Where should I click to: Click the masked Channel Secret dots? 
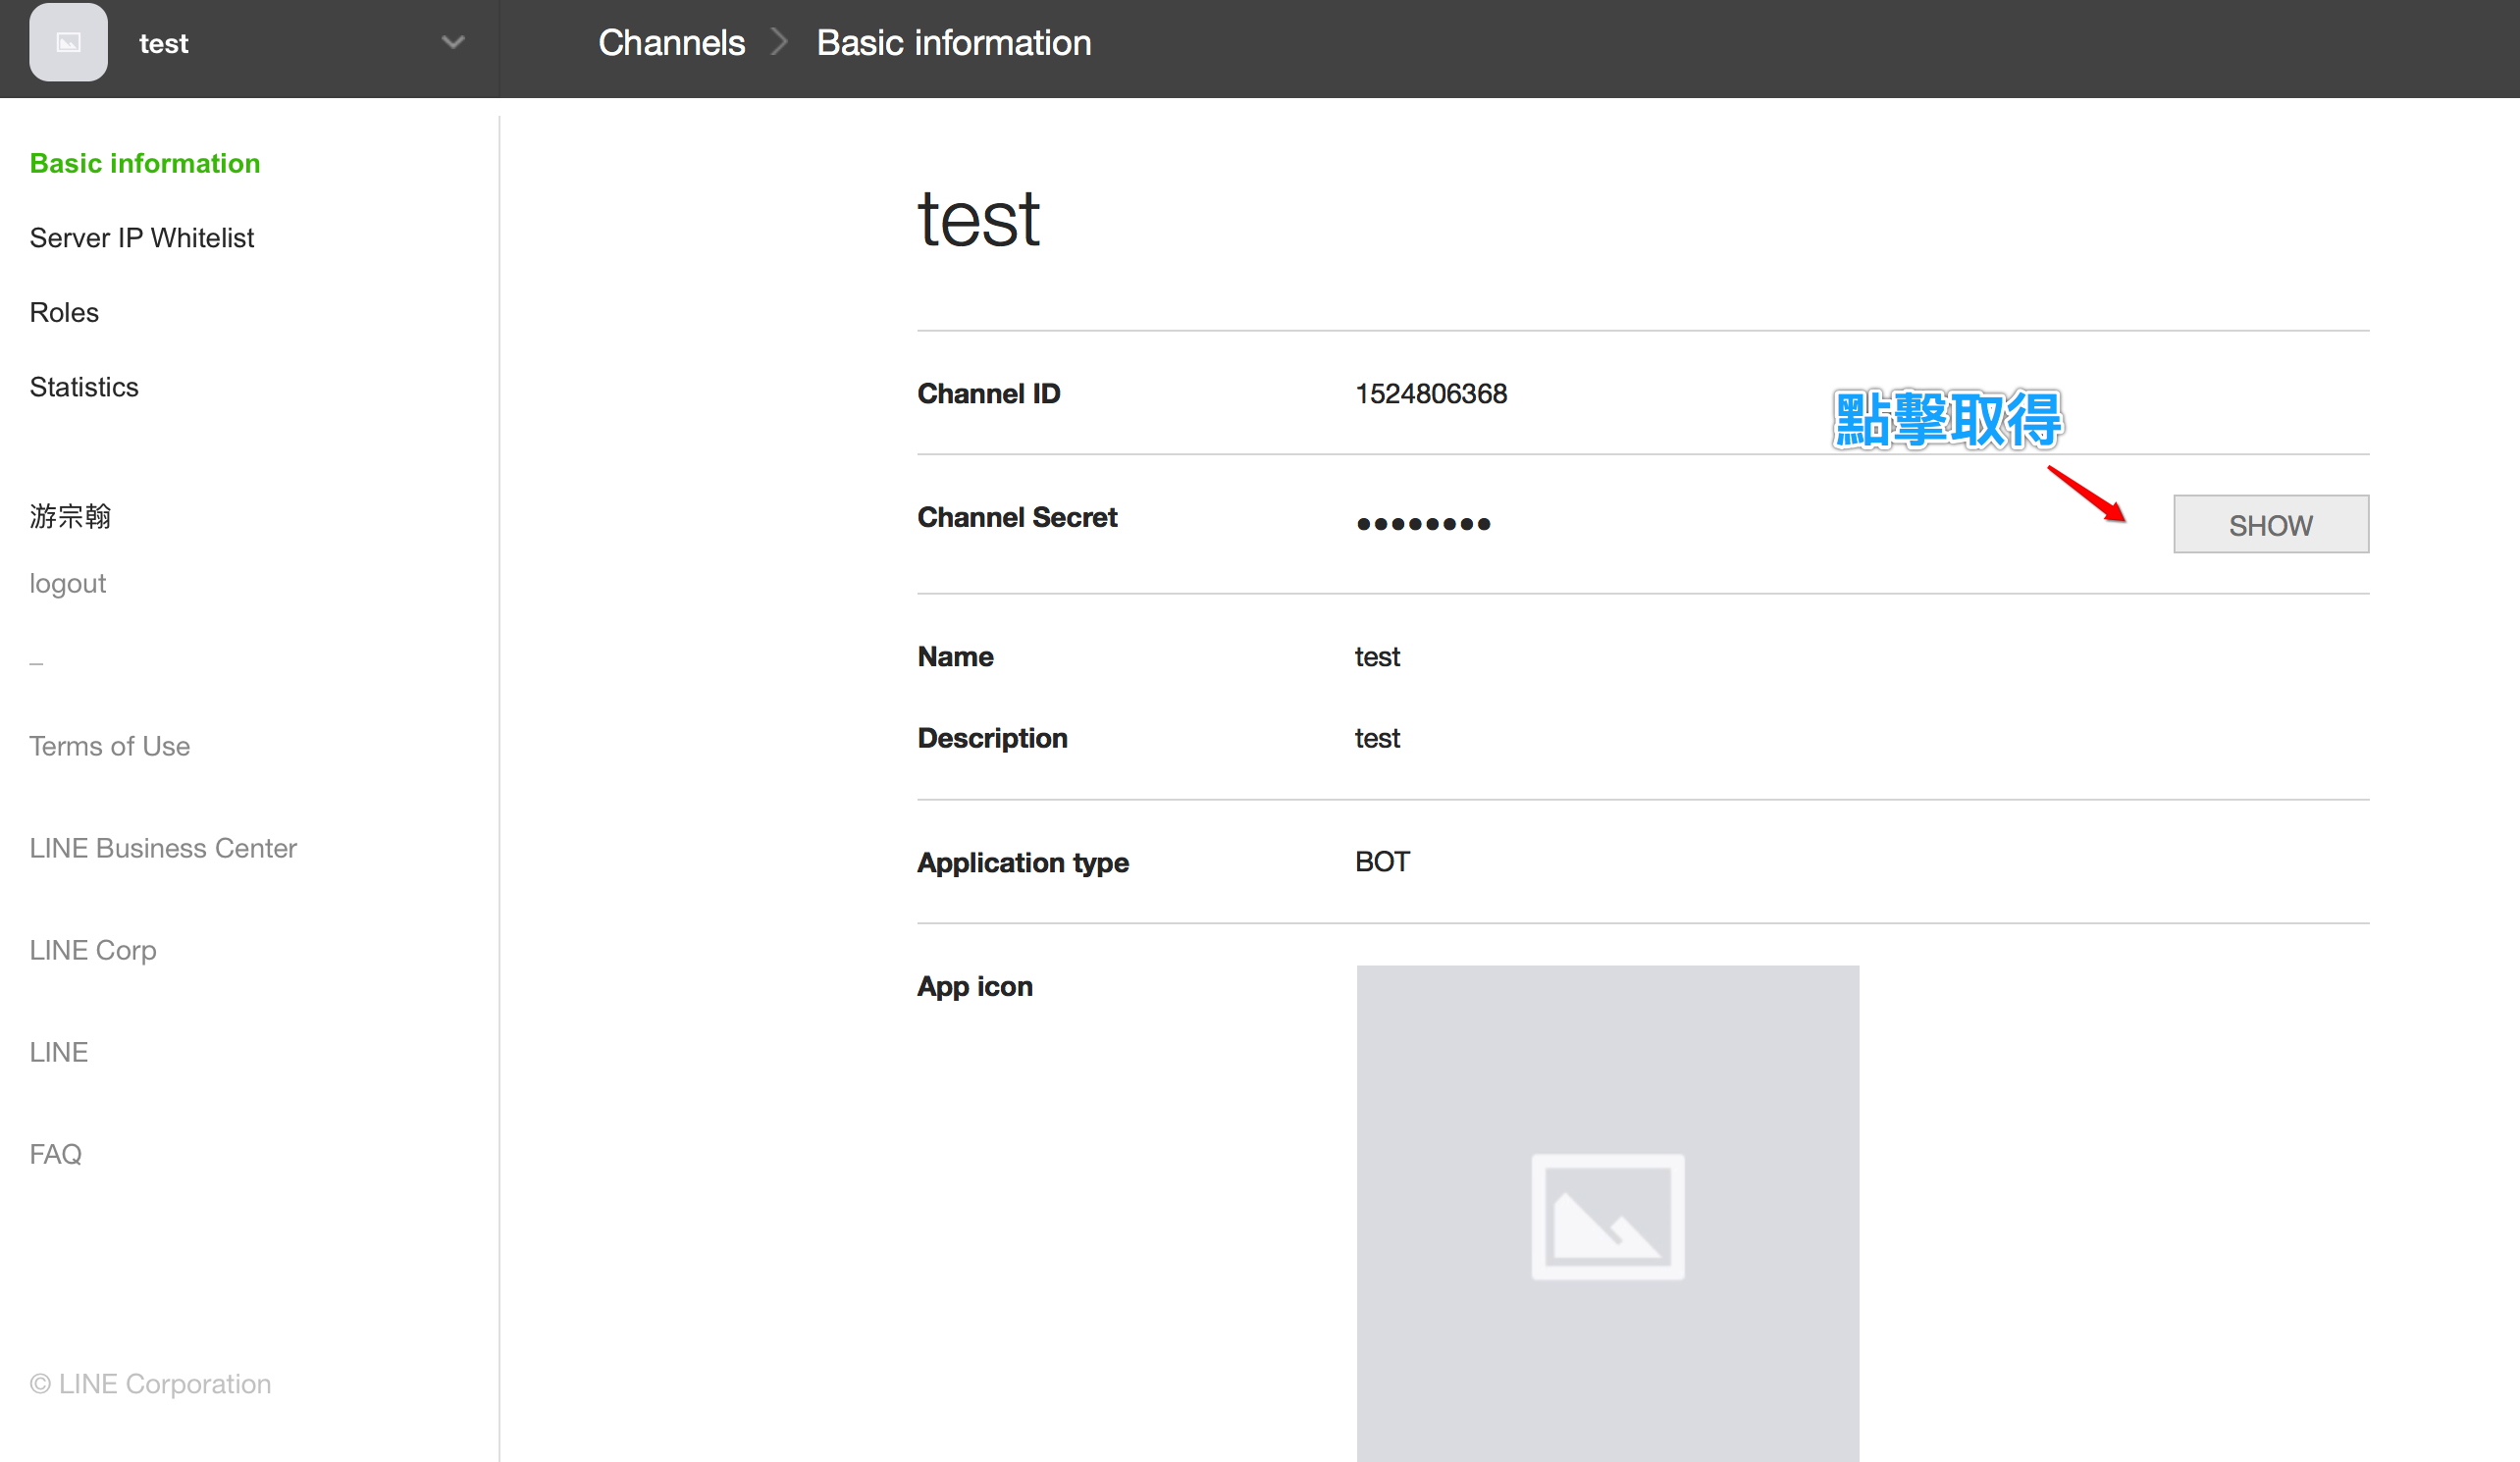1423,523
